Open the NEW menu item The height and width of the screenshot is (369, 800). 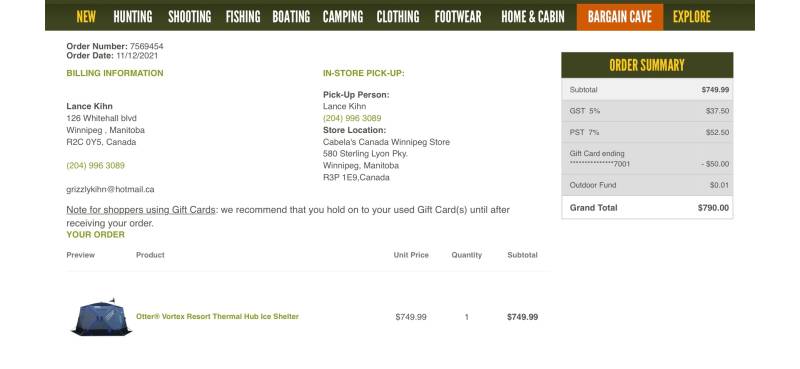[86, 17]
